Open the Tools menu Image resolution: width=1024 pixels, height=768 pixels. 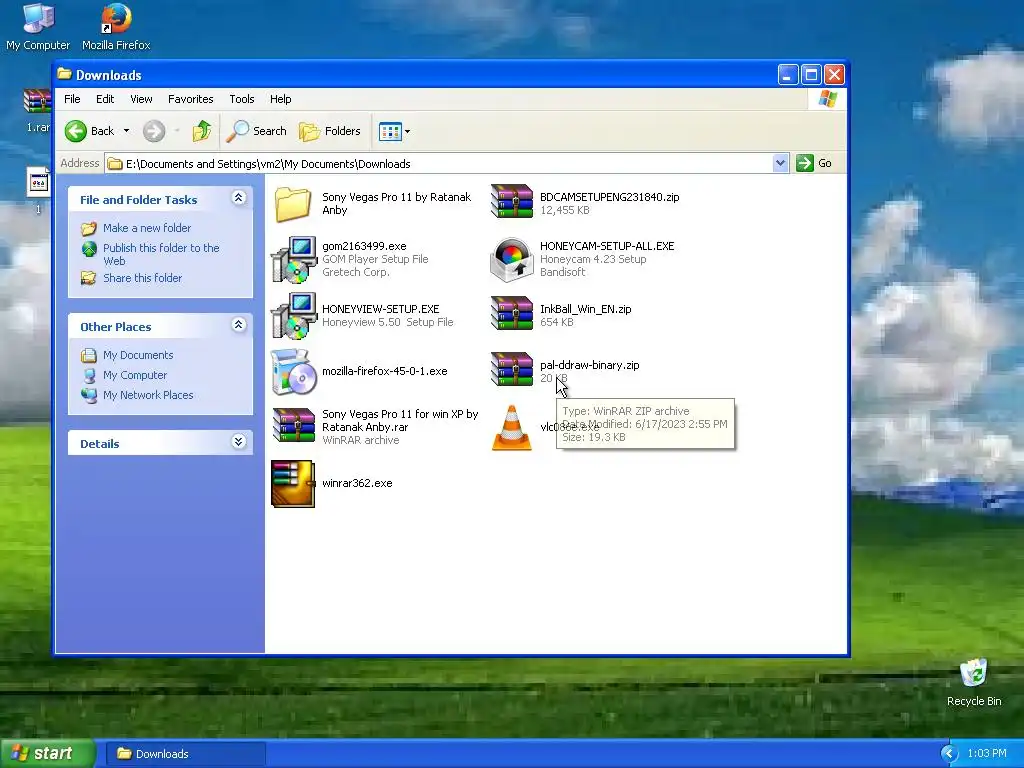pyautogui.click(x=242, y=99)
